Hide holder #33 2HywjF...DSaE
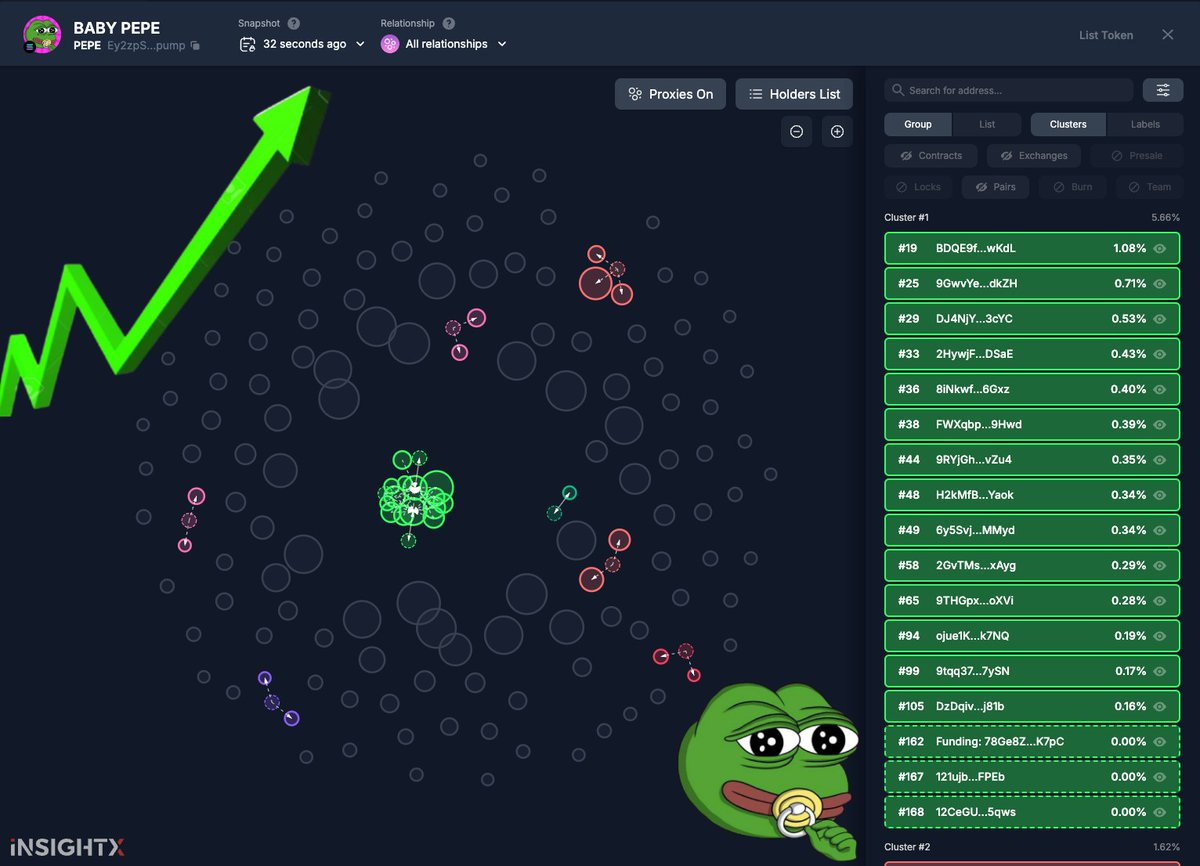 click(1160, 354)
